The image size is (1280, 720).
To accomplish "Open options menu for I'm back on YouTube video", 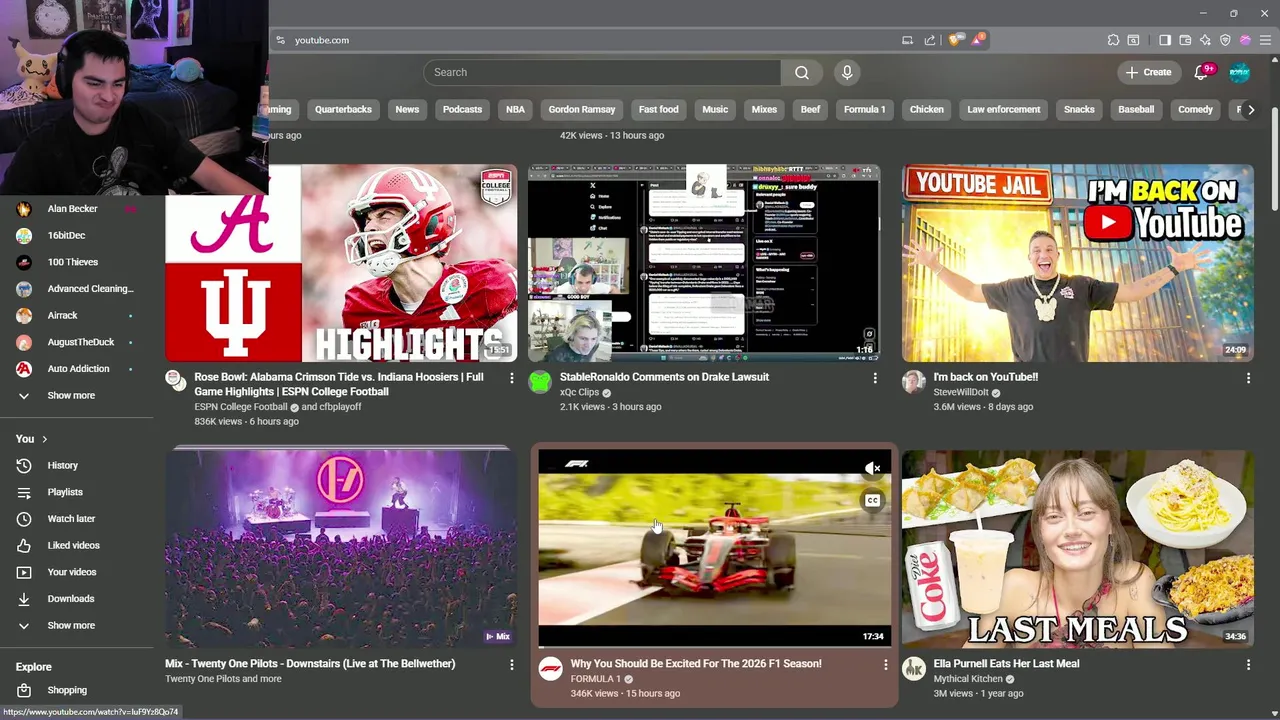I will pos(1248,378).
